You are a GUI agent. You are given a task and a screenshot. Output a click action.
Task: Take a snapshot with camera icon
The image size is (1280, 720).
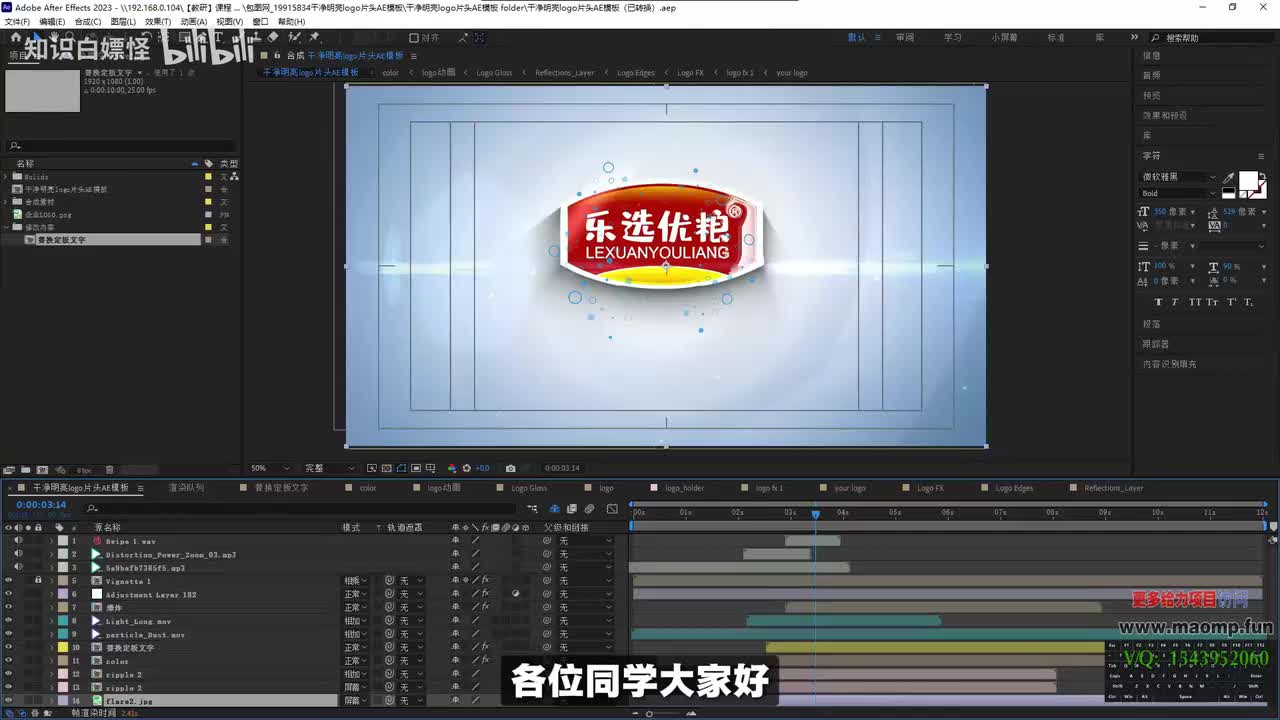coord(511,468)
